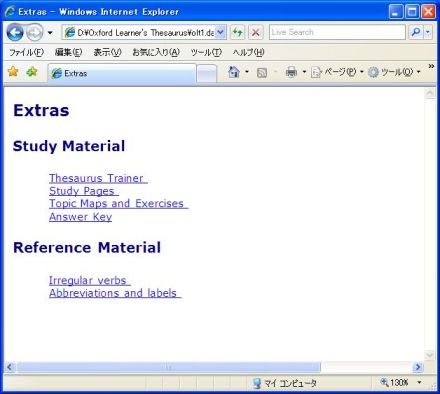Click the Stop loading red X icon

[256, 32]
